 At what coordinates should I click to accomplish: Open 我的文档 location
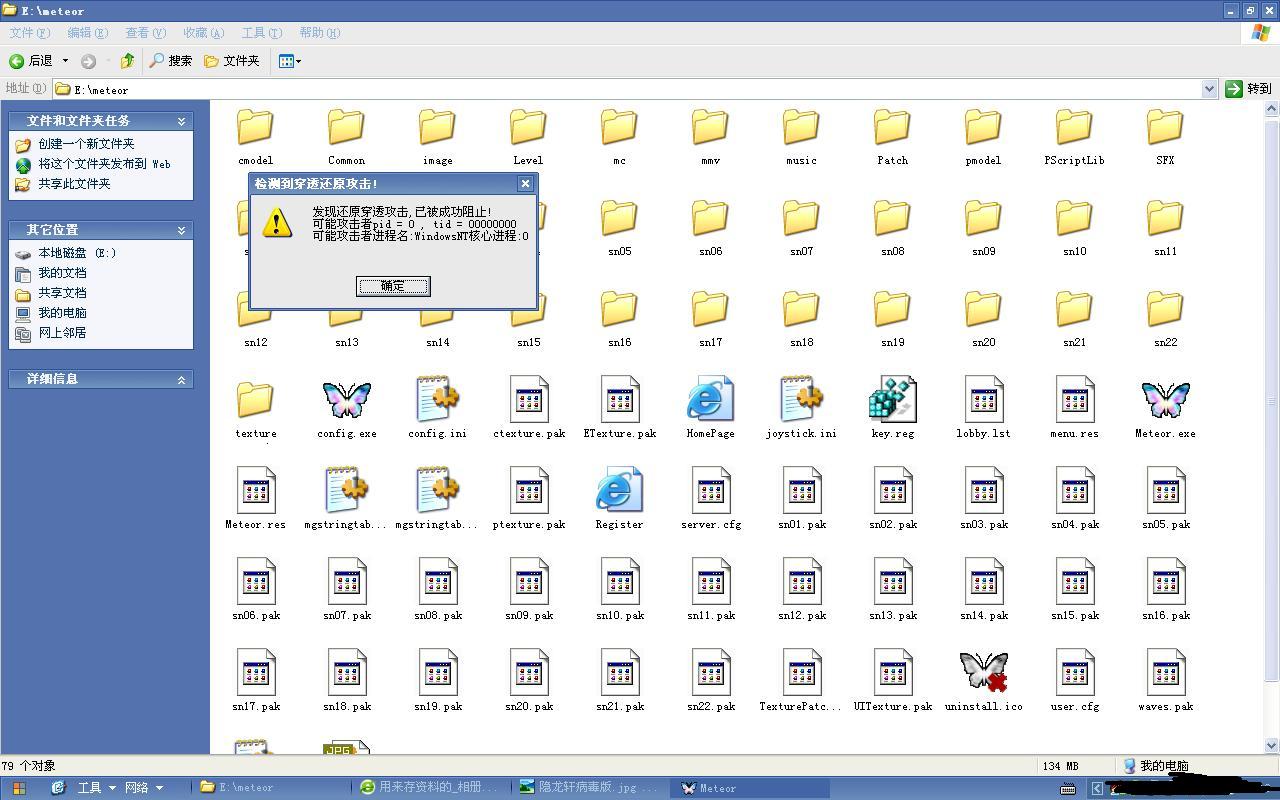(62, 273)
